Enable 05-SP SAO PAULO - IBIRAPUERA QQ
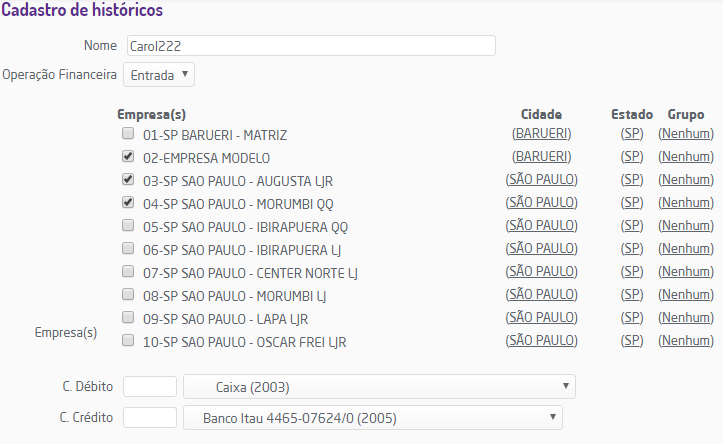723x444 pixels. coord(128,225)
